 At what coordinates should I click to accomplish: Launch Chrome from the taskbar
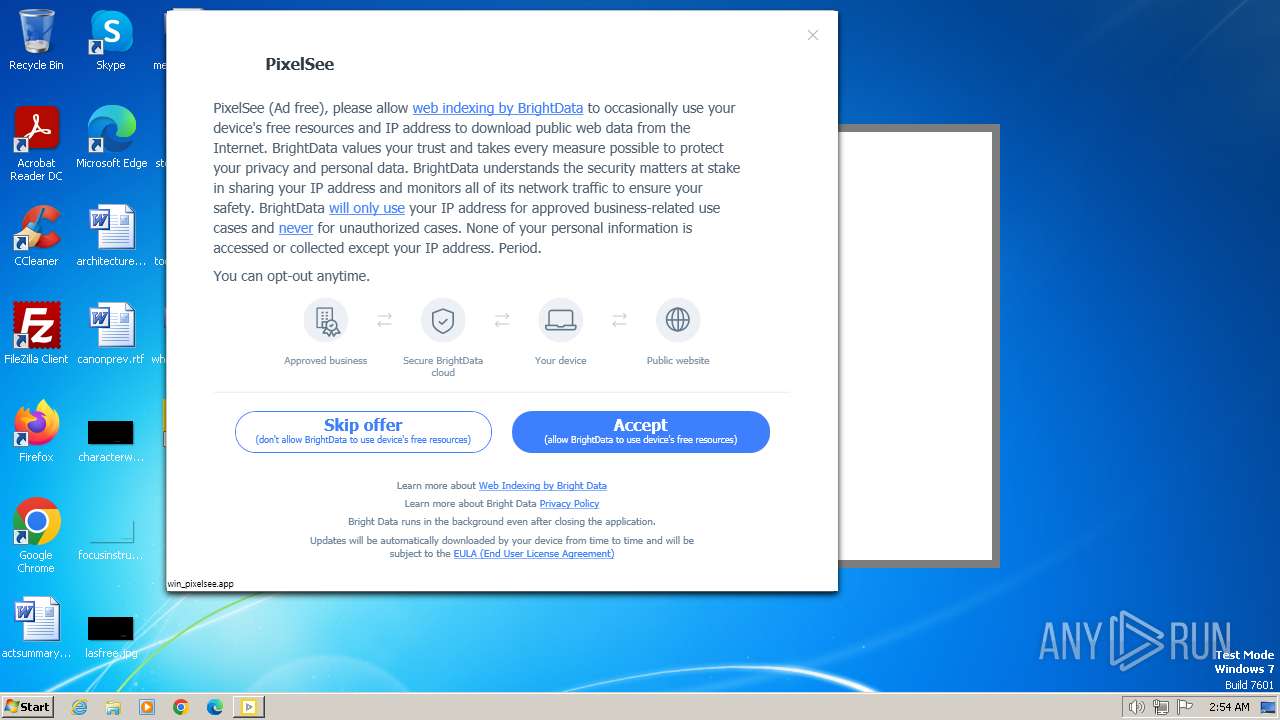point(181,707)
